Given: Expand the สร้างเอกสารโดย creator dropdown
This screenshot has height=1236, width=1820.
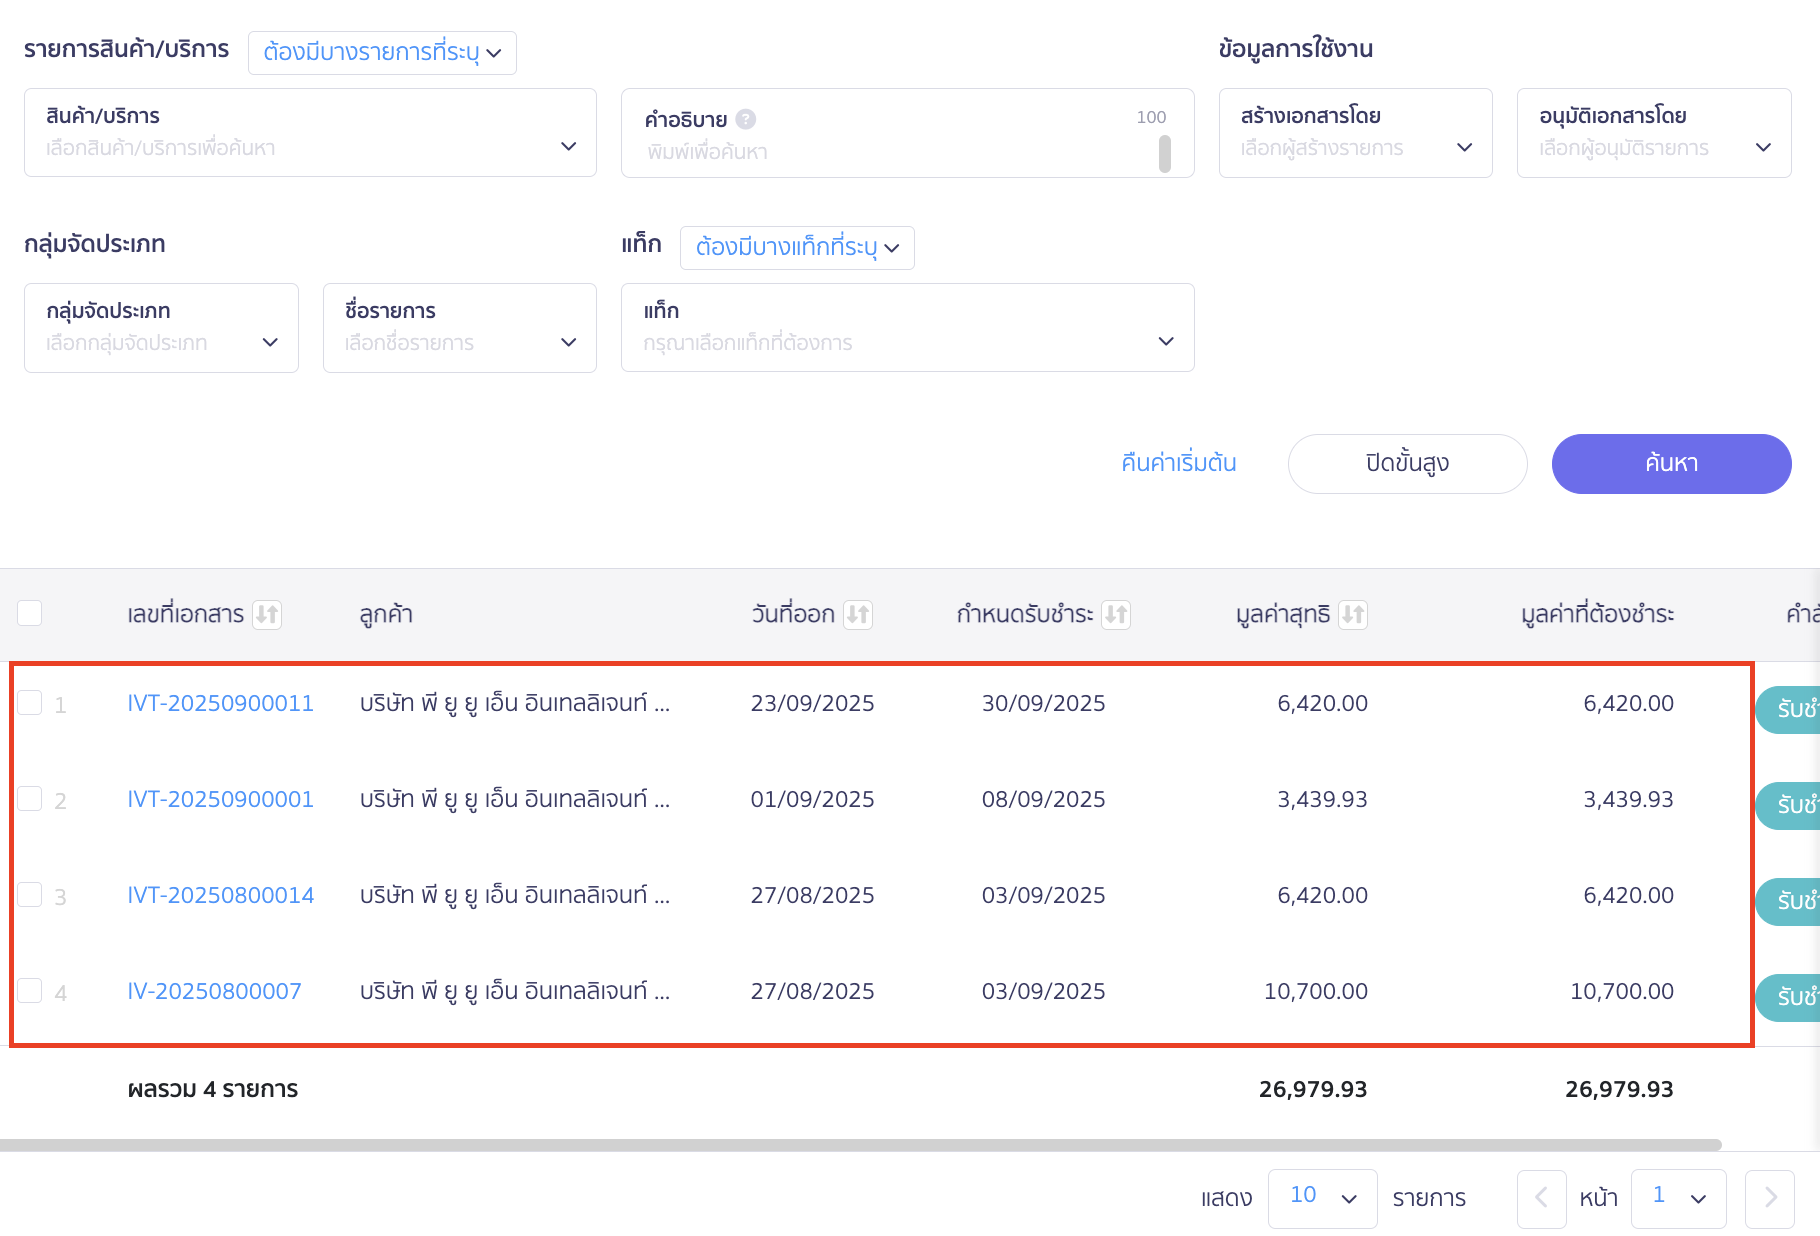Looking at the screenshot, I should pyautogui.click(x=1355, y=133).
